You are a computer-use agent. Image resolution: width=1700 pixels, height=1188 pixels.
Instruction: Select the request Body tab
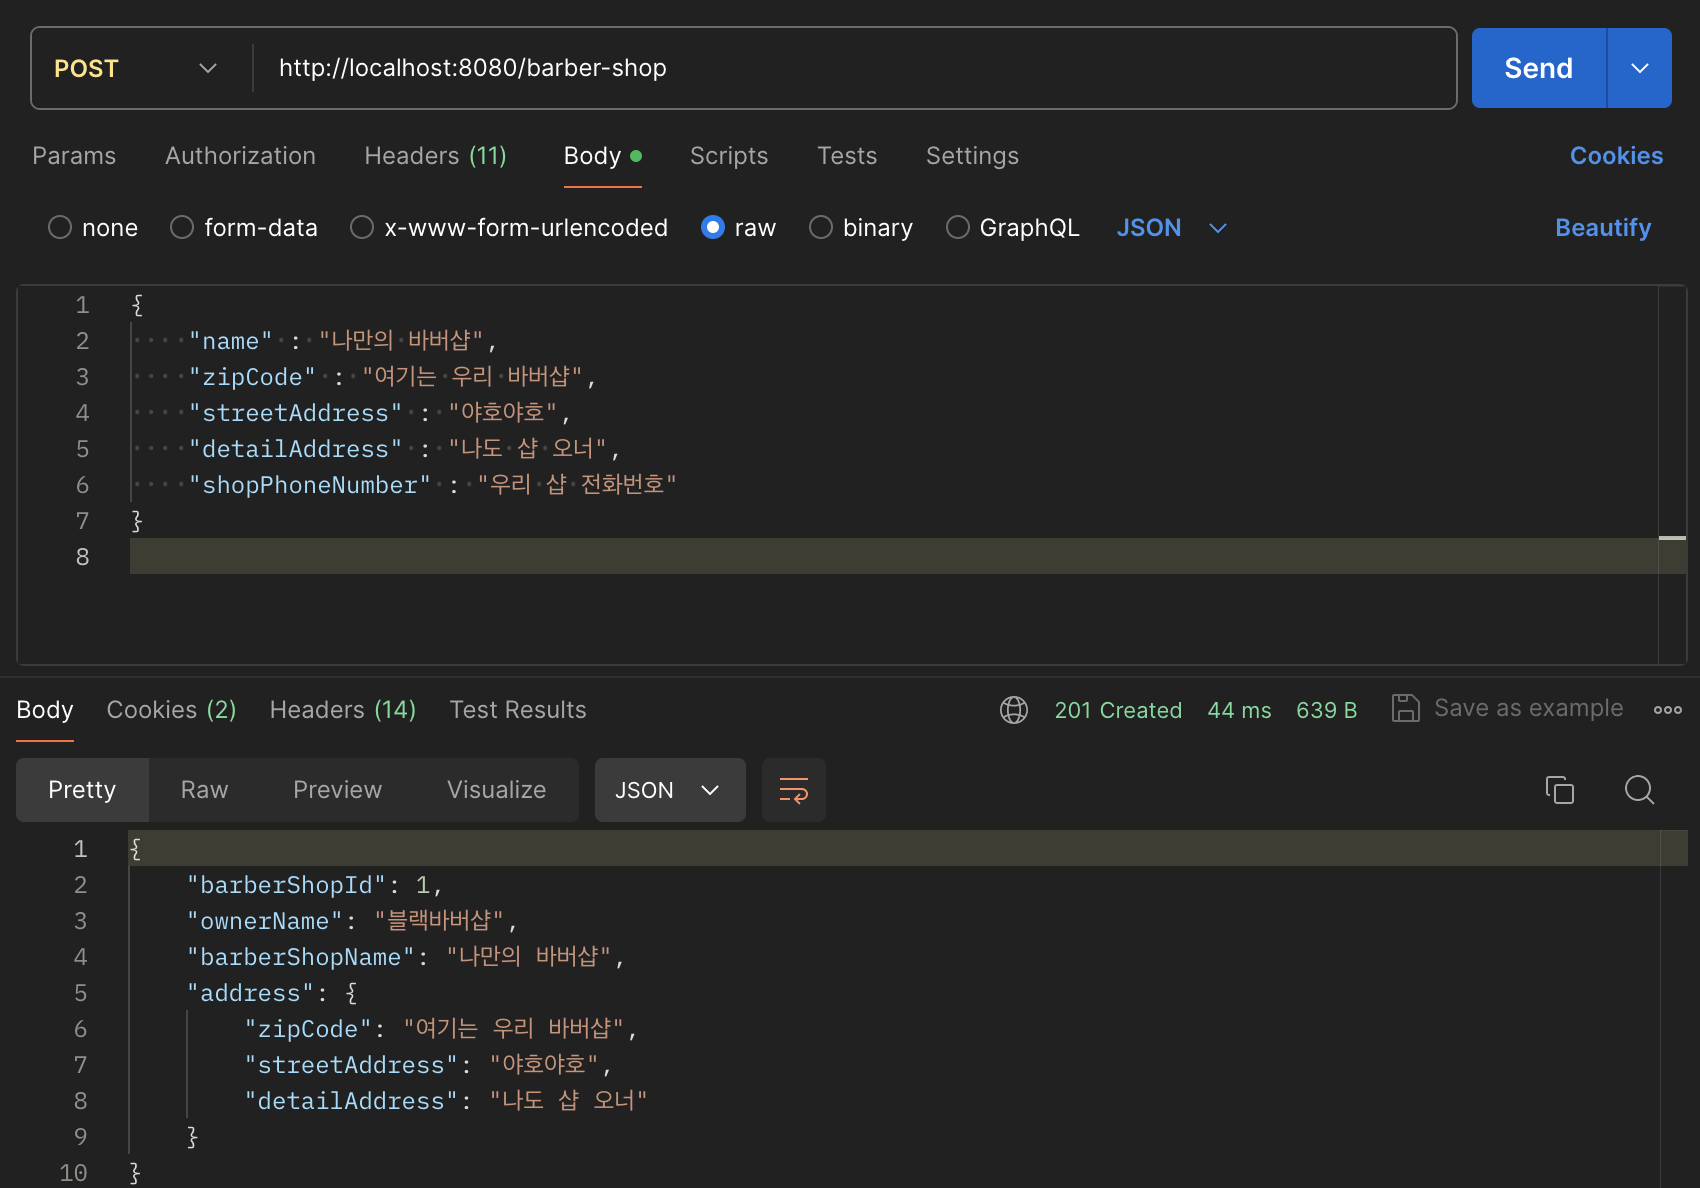(x=602, y=156)
